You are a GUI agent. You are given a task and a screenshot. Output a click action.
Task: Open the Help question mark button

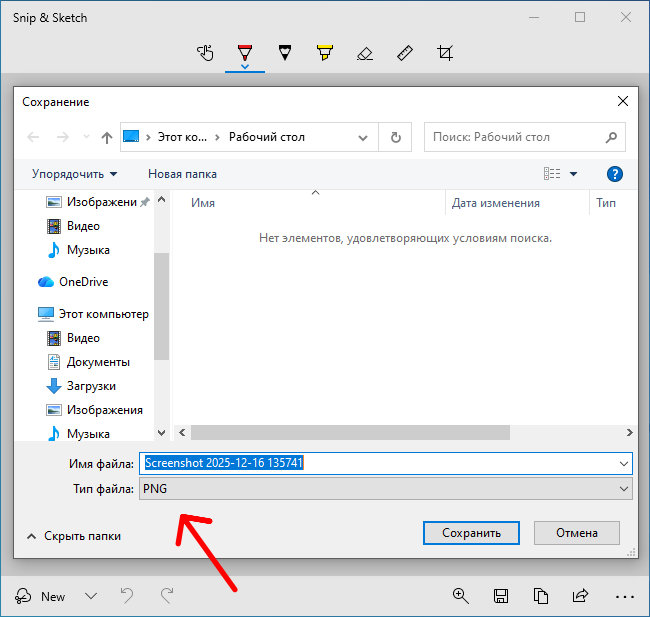[x=614, y=174]
